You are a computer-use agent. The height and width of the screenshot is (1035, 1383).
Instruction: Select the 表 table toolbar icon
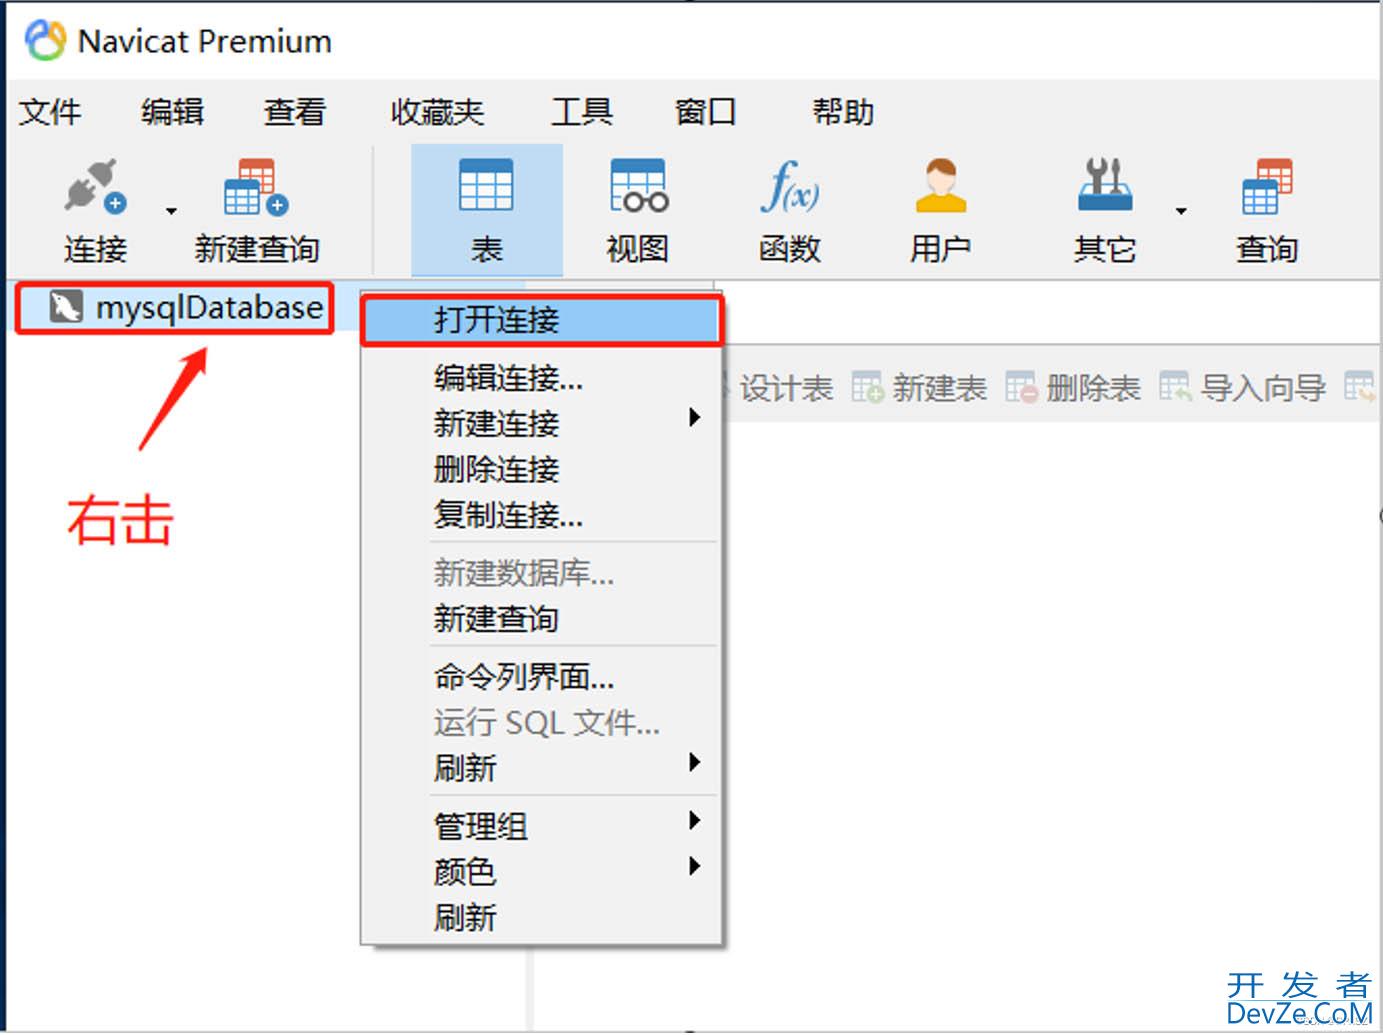coord(486,185)
